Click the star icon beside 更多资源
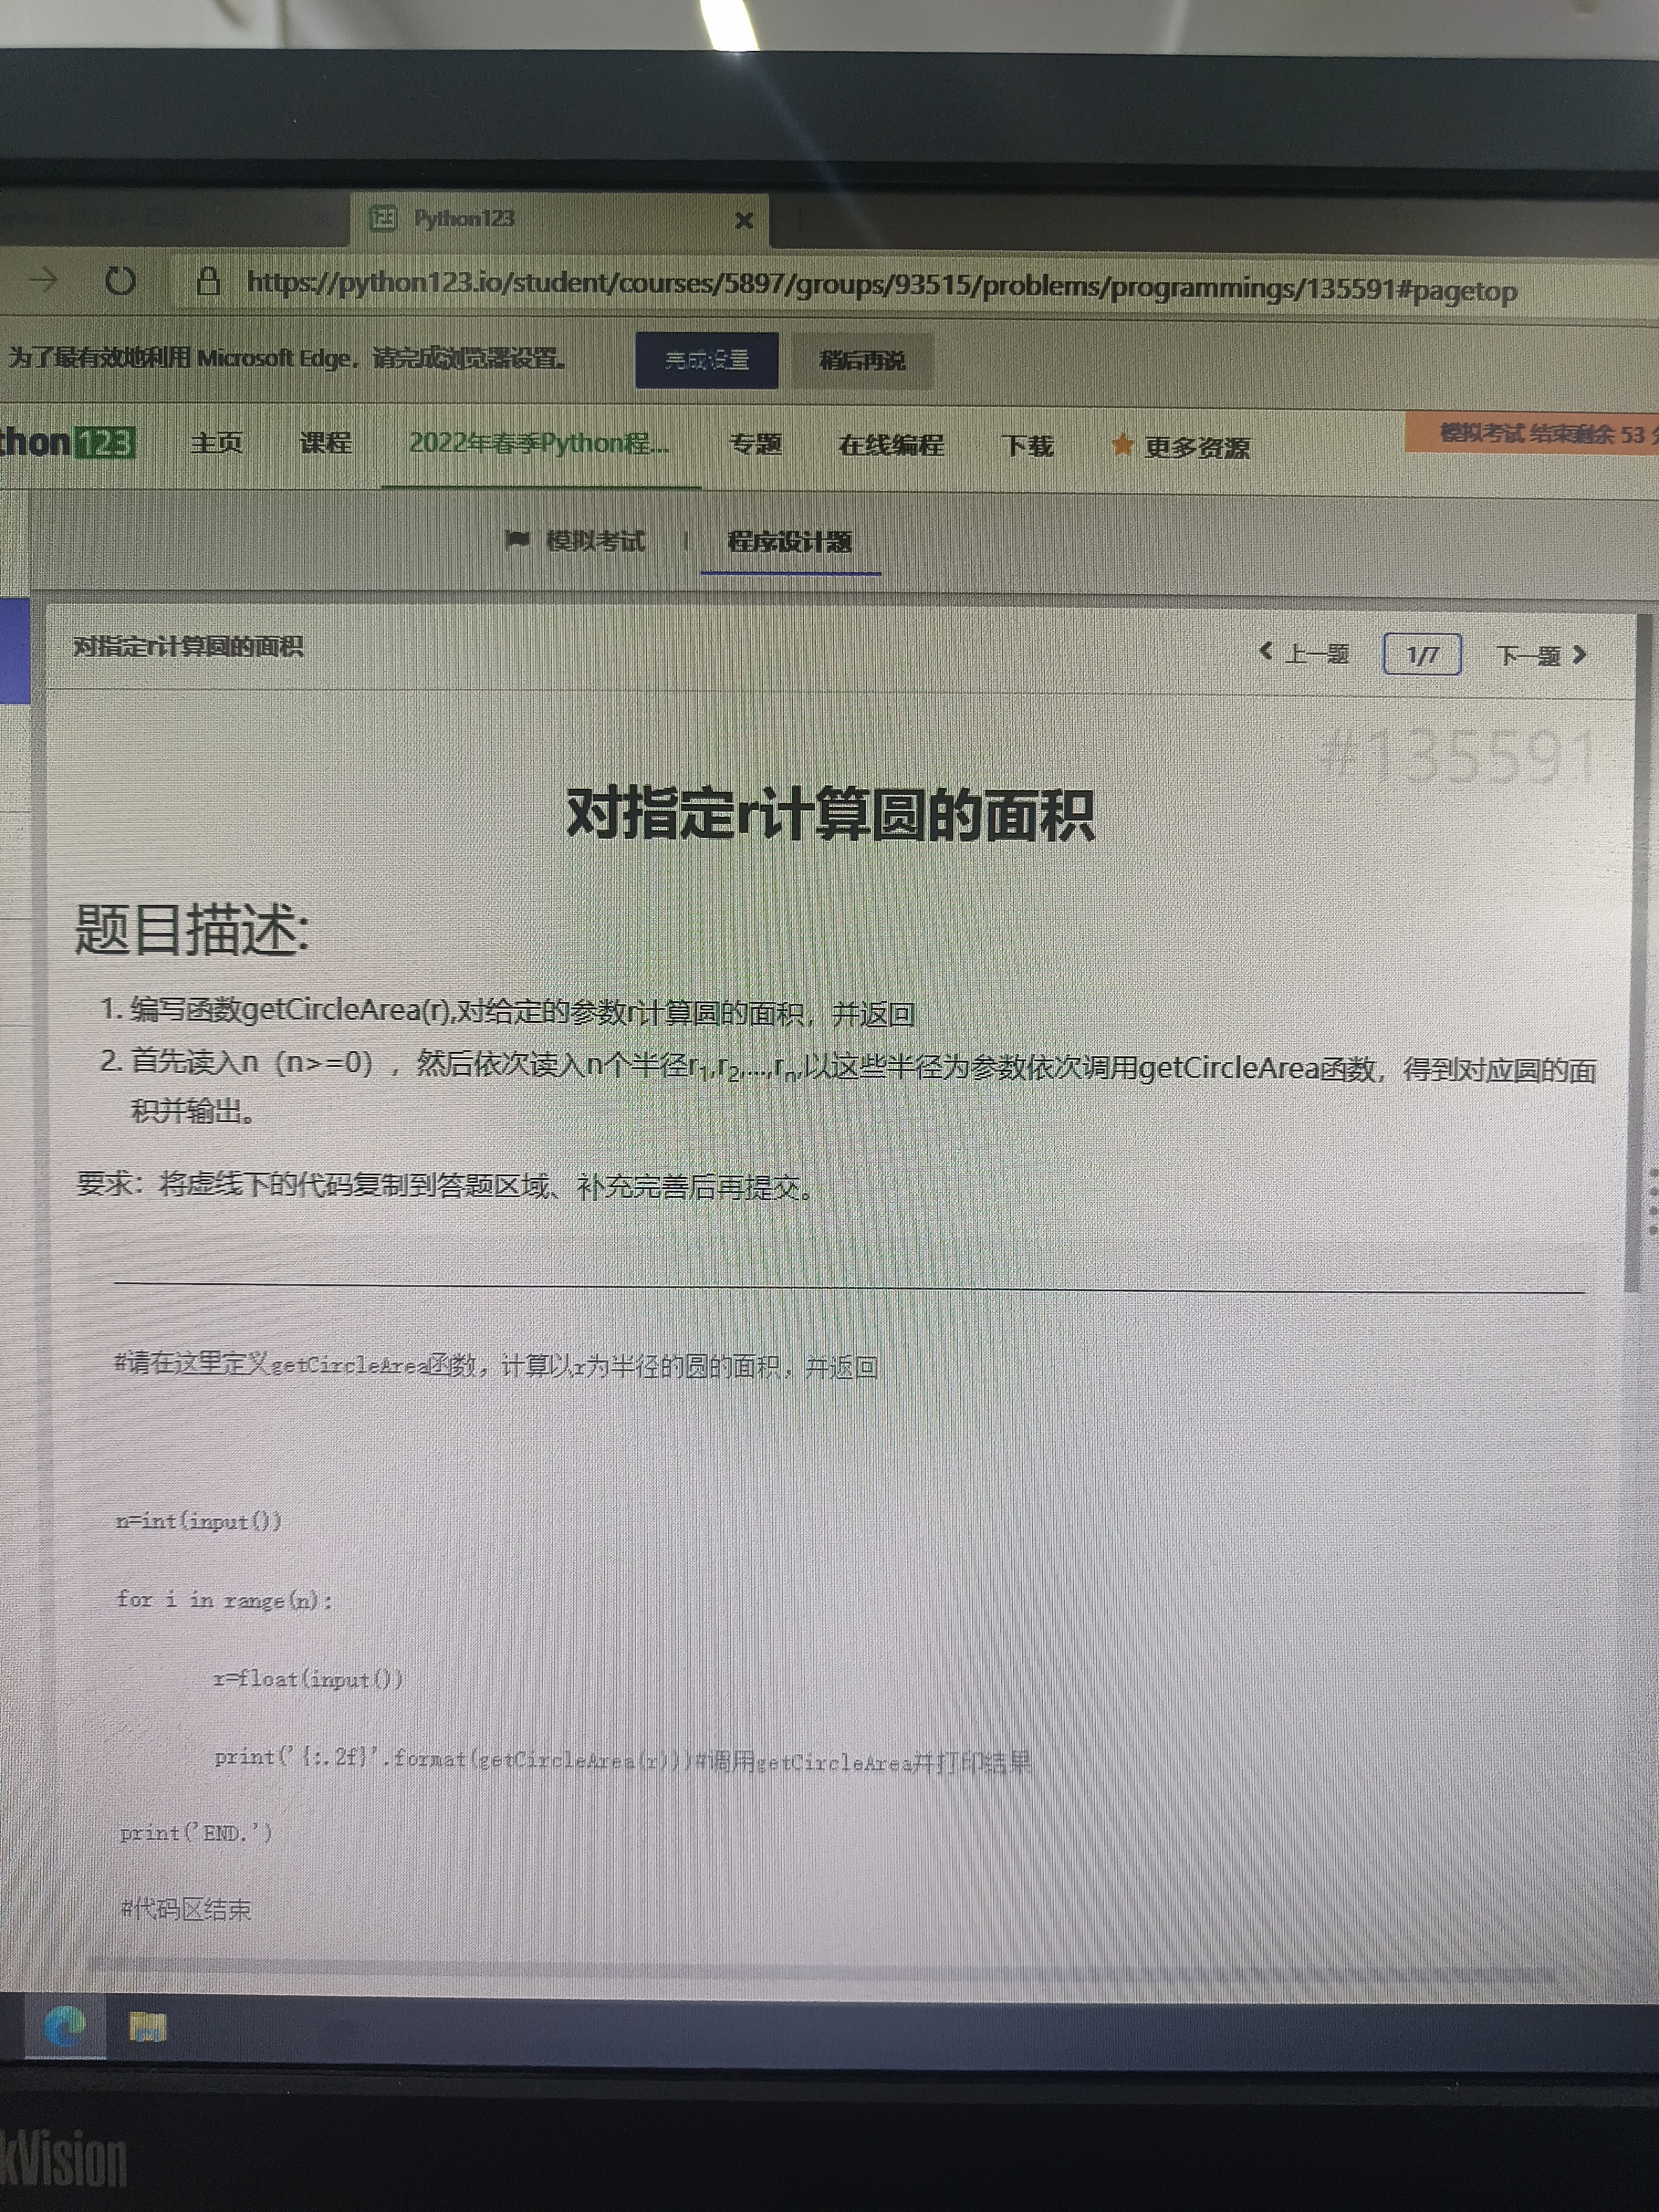 click(x=1122, y=444)
